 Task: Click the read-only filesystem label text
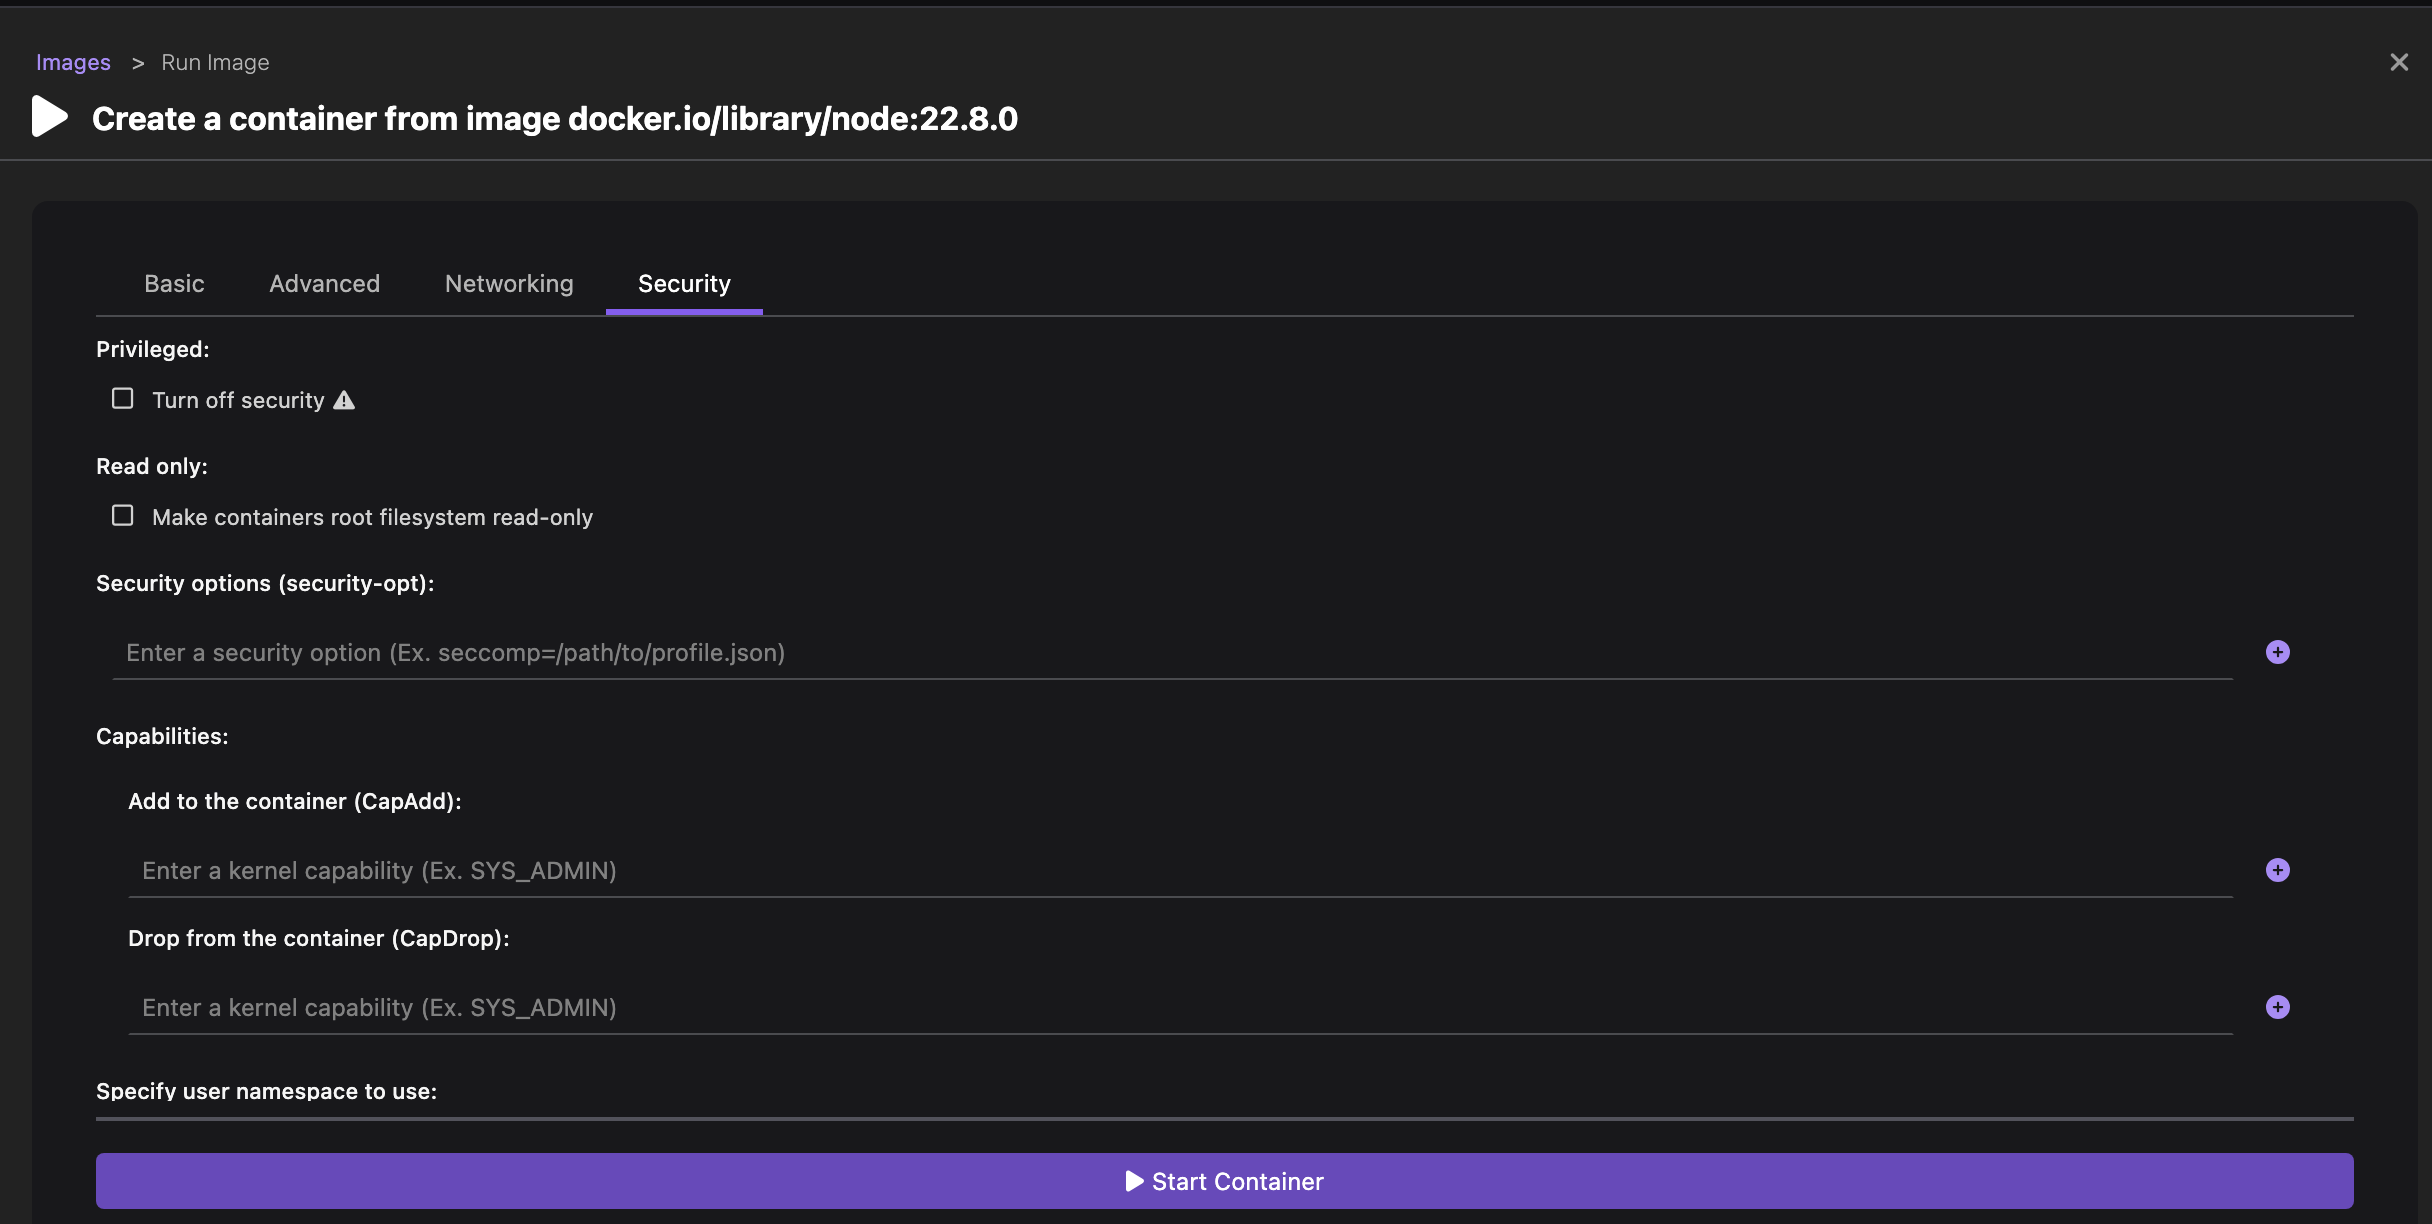click(x=372, y=517)
